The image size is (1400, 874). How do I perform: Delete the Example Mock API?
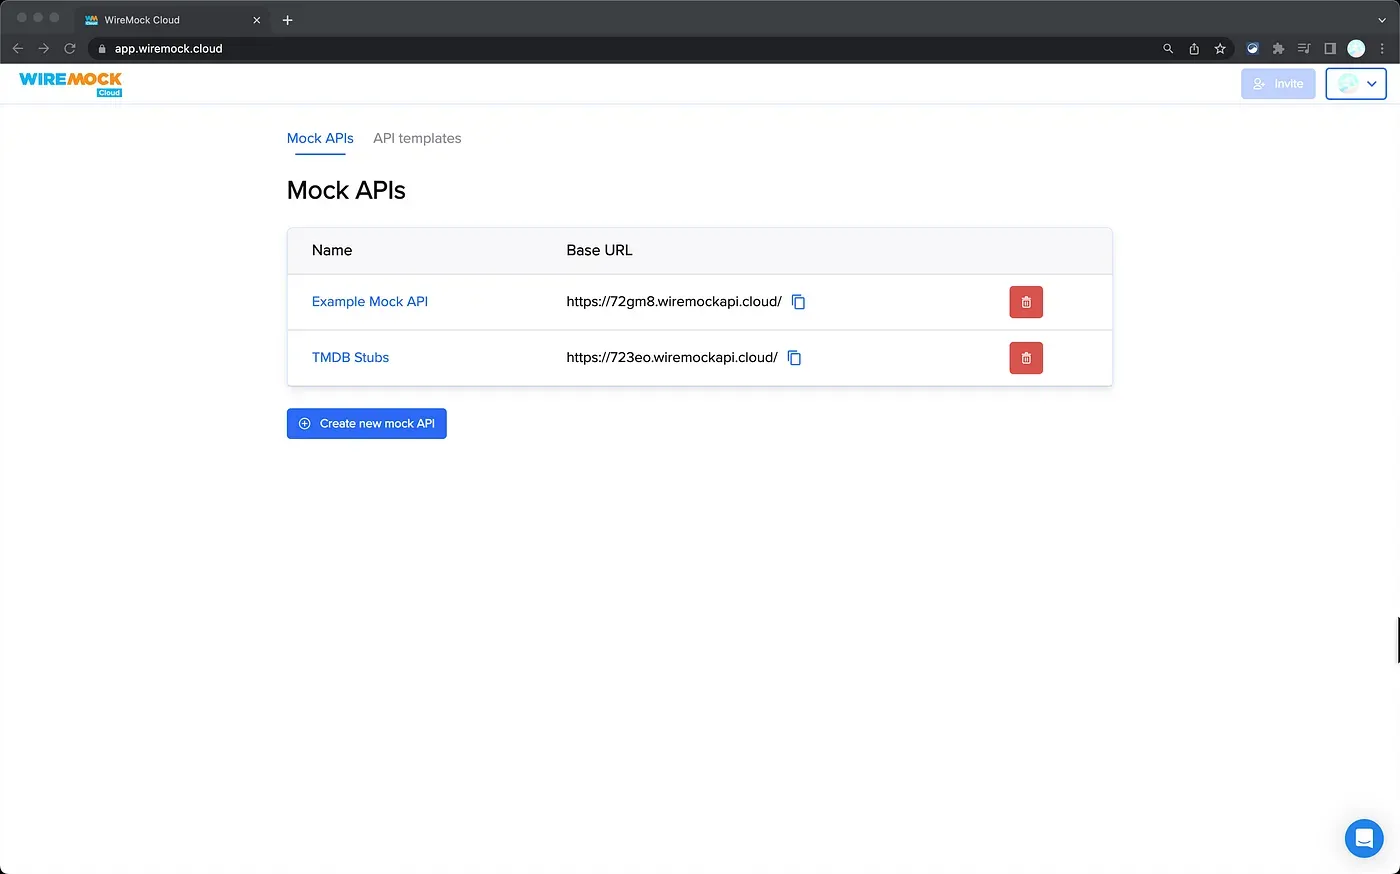point(1026,302)
